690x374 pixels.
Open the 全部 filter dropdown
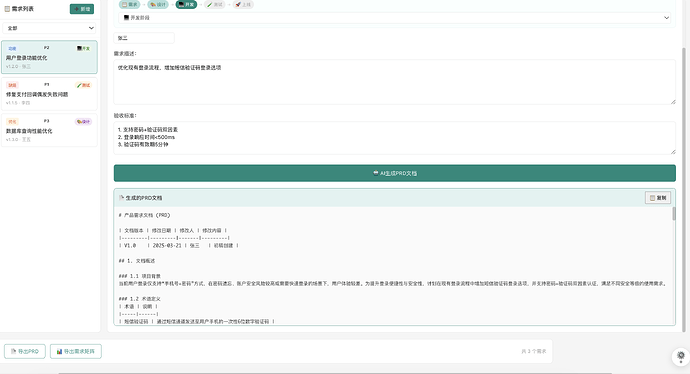[49, 28]
